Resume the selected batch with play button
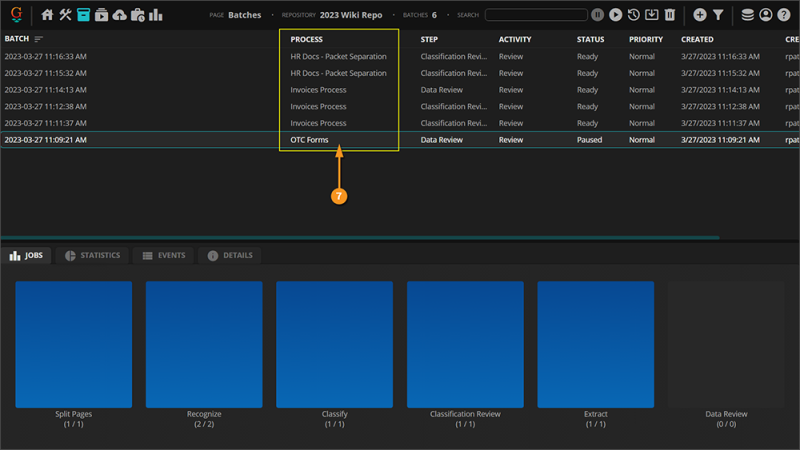 615,15
